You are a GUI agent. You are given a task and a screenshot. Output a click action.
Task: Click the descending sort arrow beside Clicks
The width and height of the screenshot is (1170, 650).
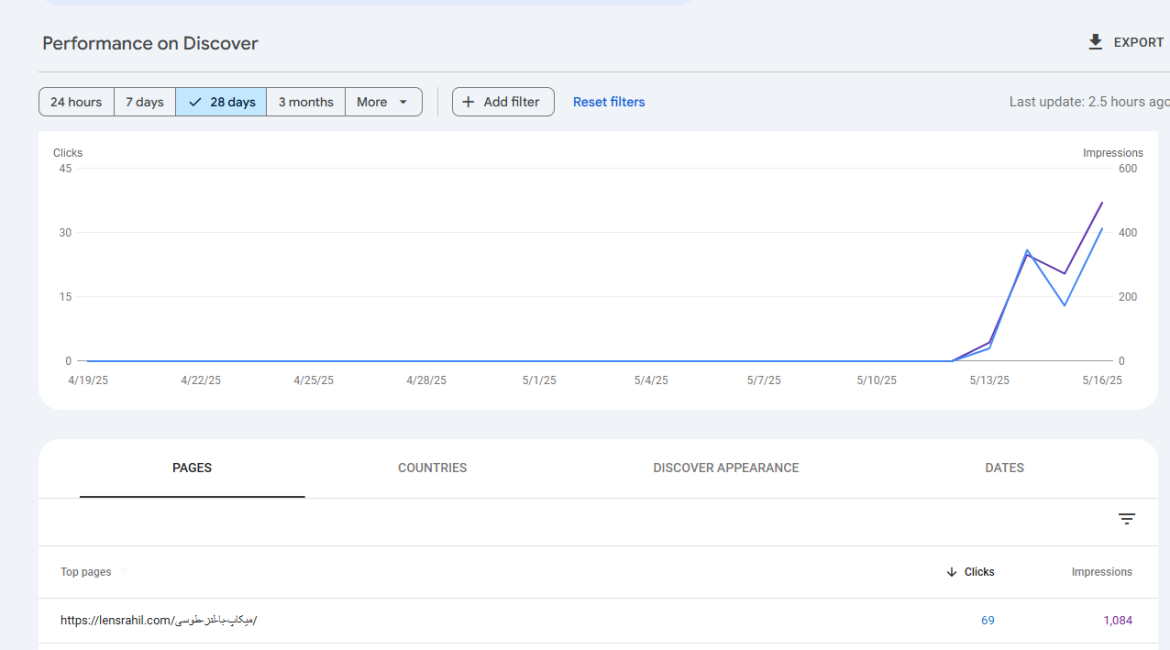click(x=951, y=572)
